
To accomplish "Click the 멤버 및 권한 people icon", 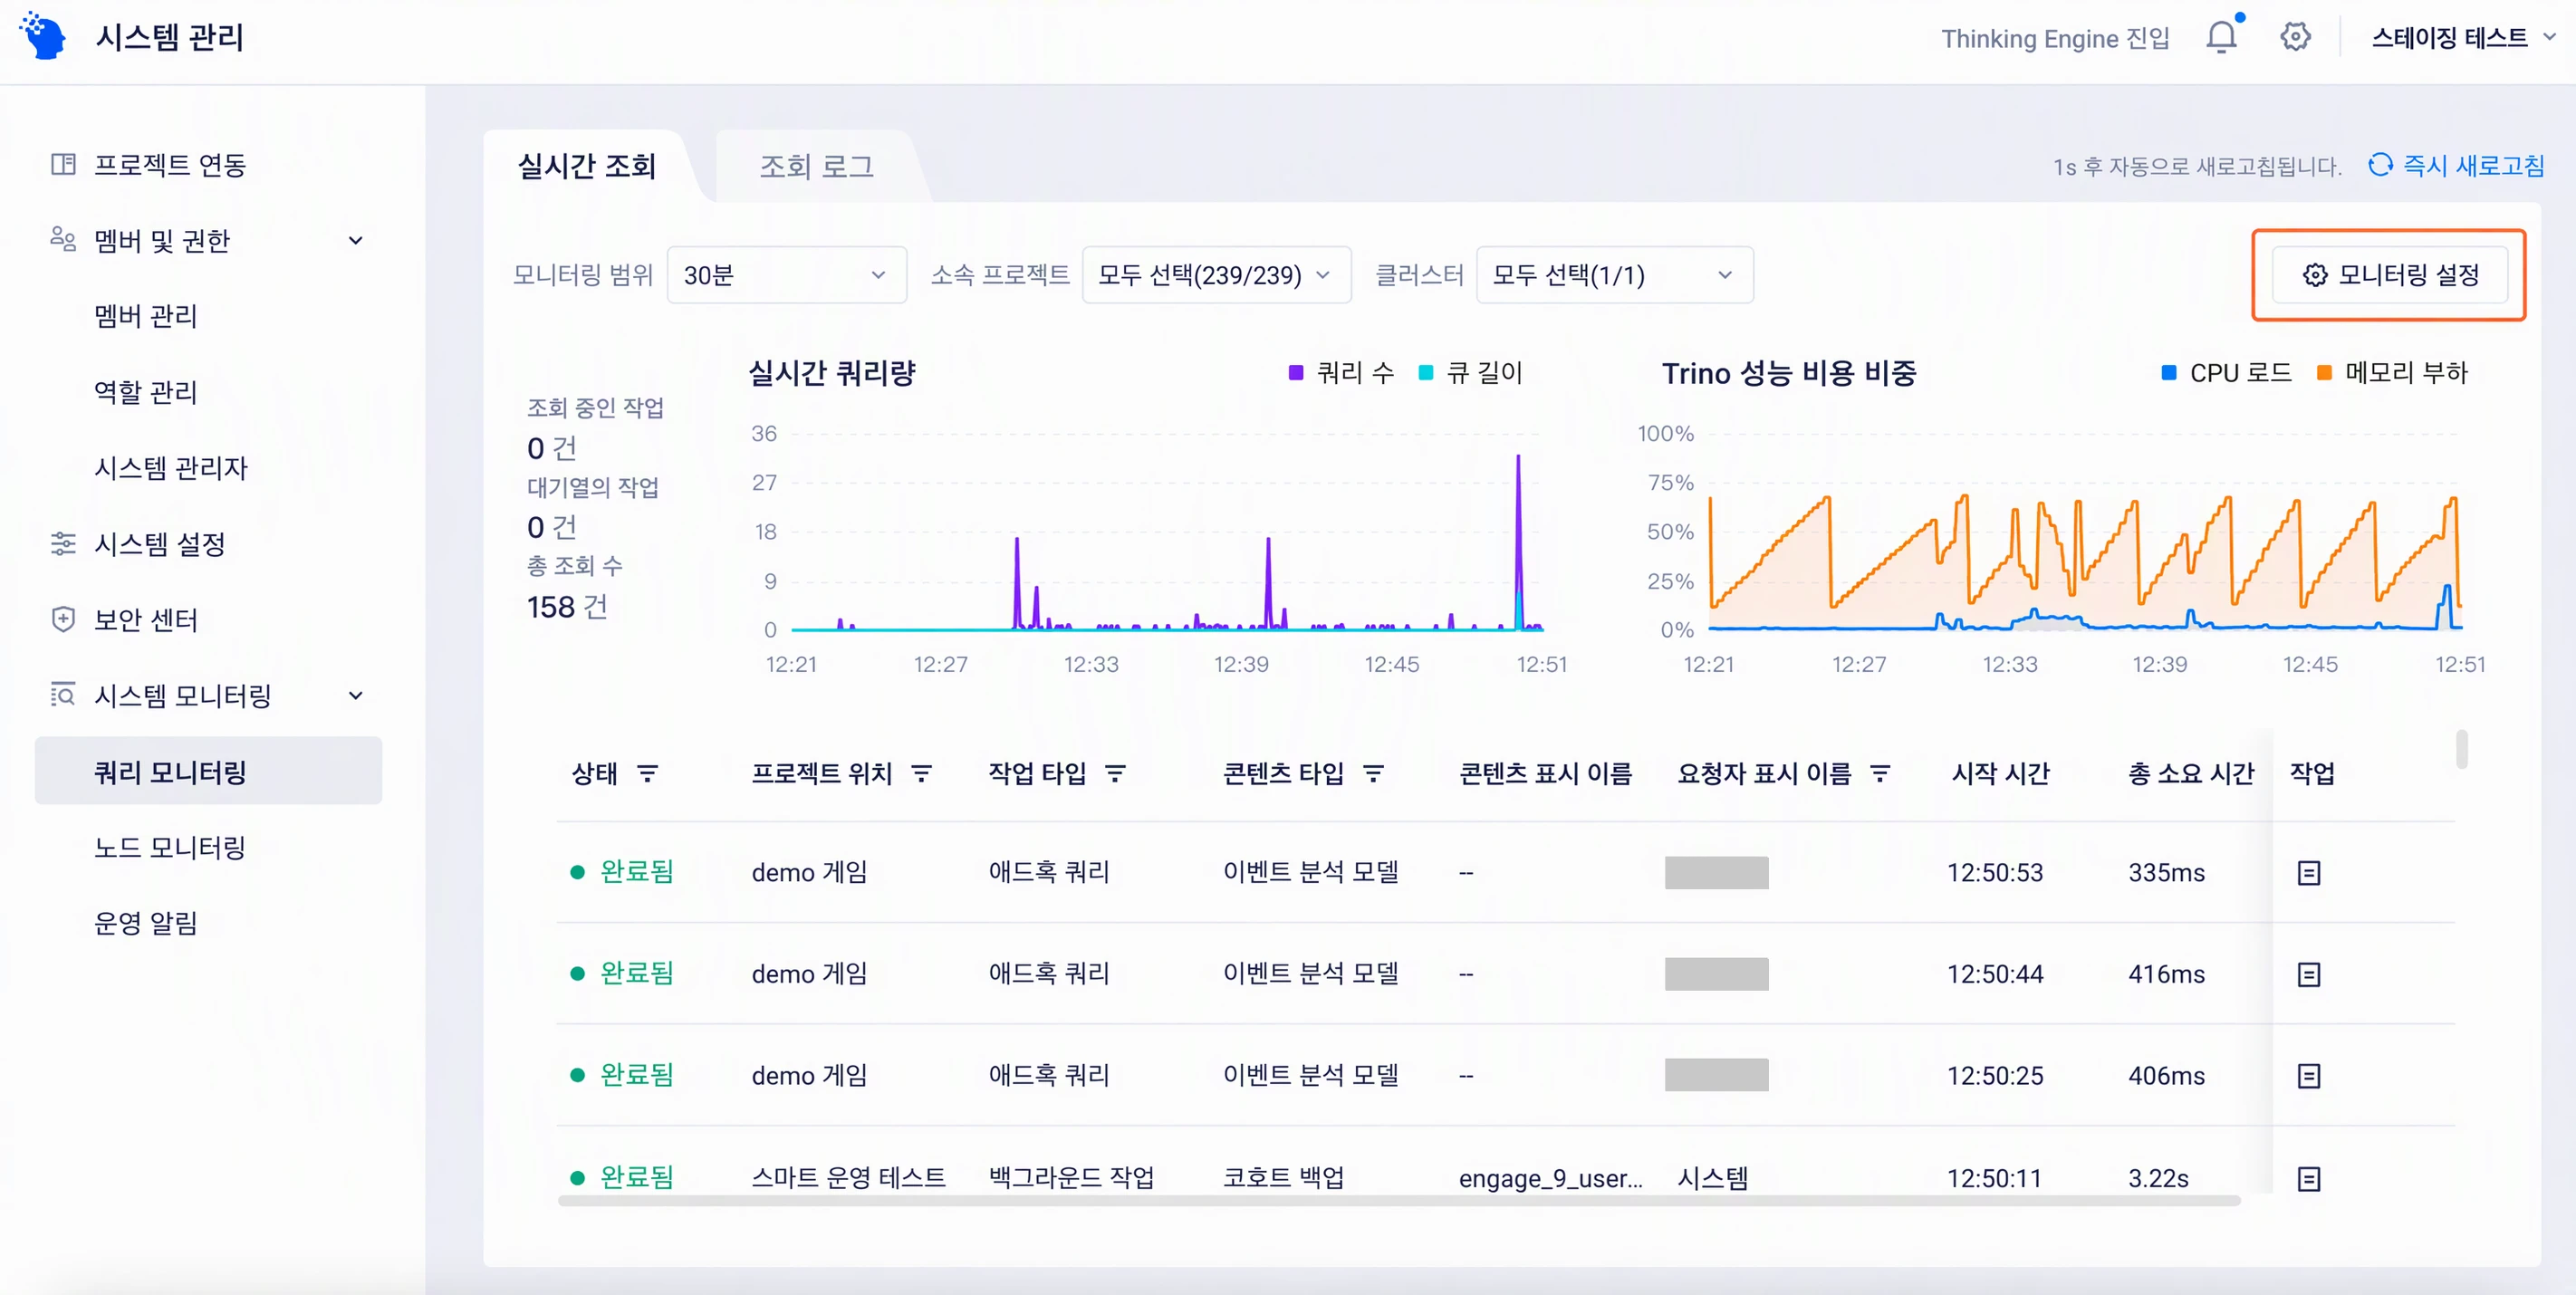I will [x=63, y=239].
